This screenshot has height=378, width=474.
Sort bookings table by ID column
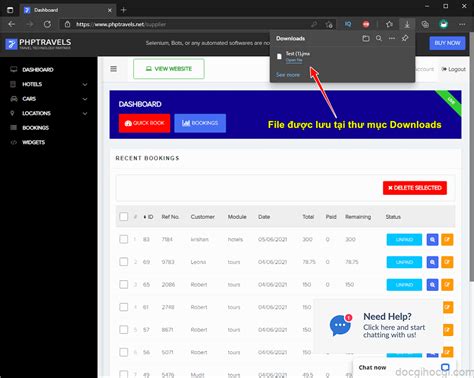(148, 217)
